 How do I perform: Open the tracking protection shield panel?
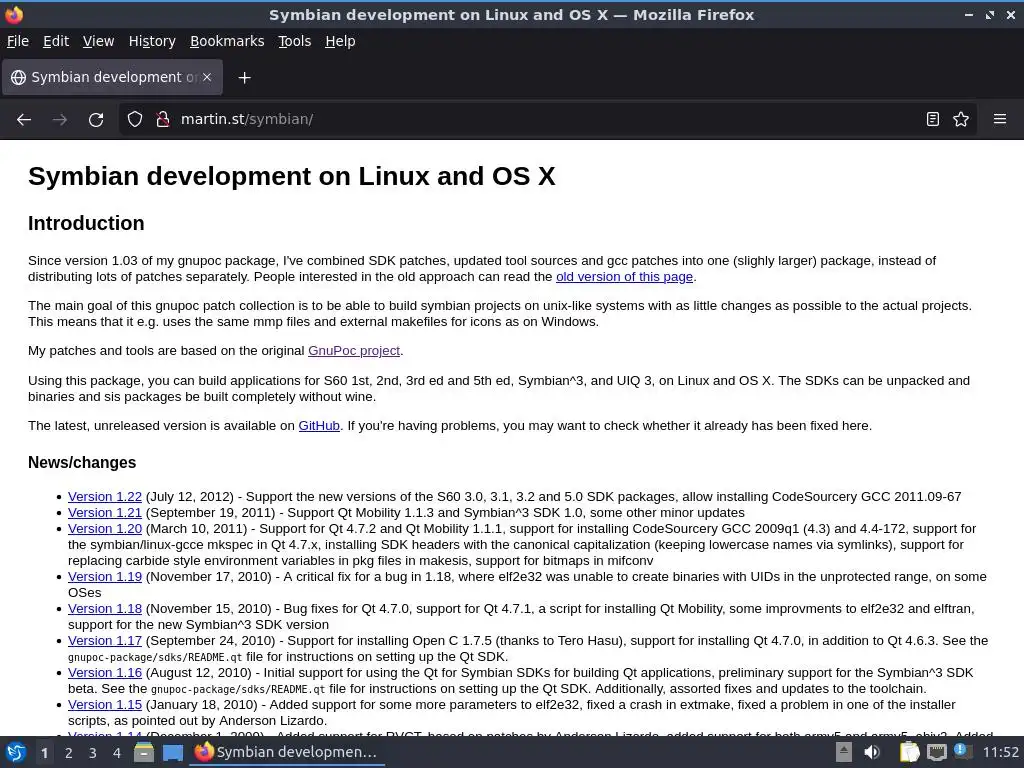click(135, 120)
